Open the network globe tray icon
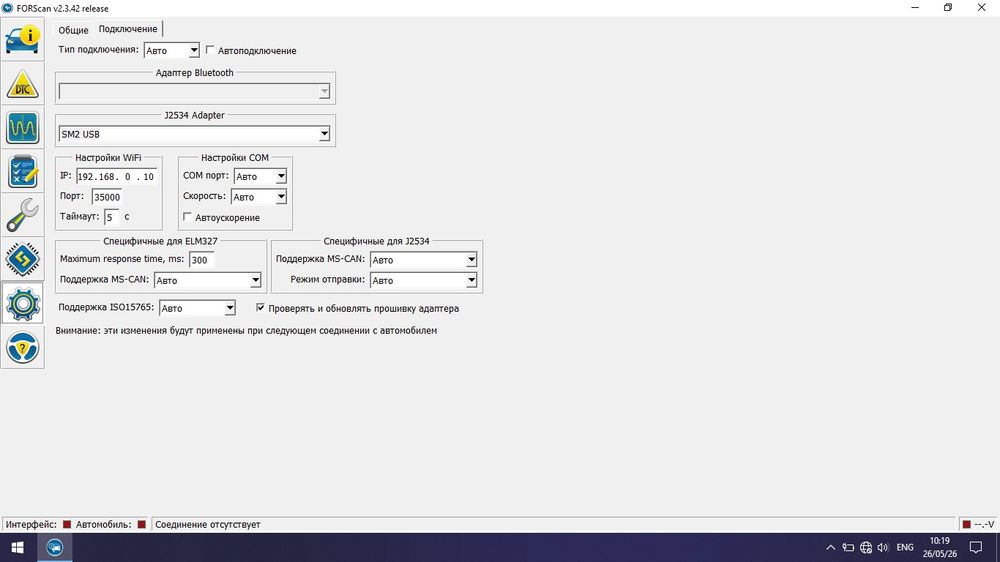Screen dimensions: 1000x562 click(865, 547)
